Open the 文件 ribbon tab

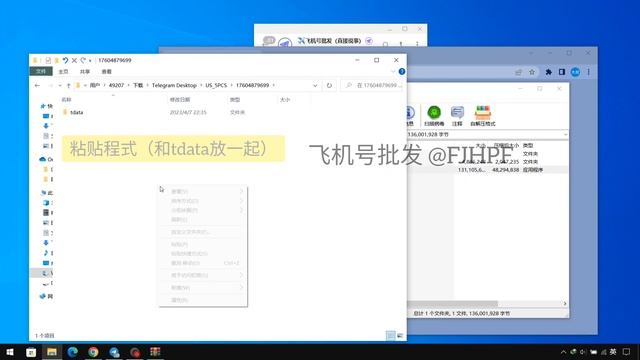click(x=41, y=71)
